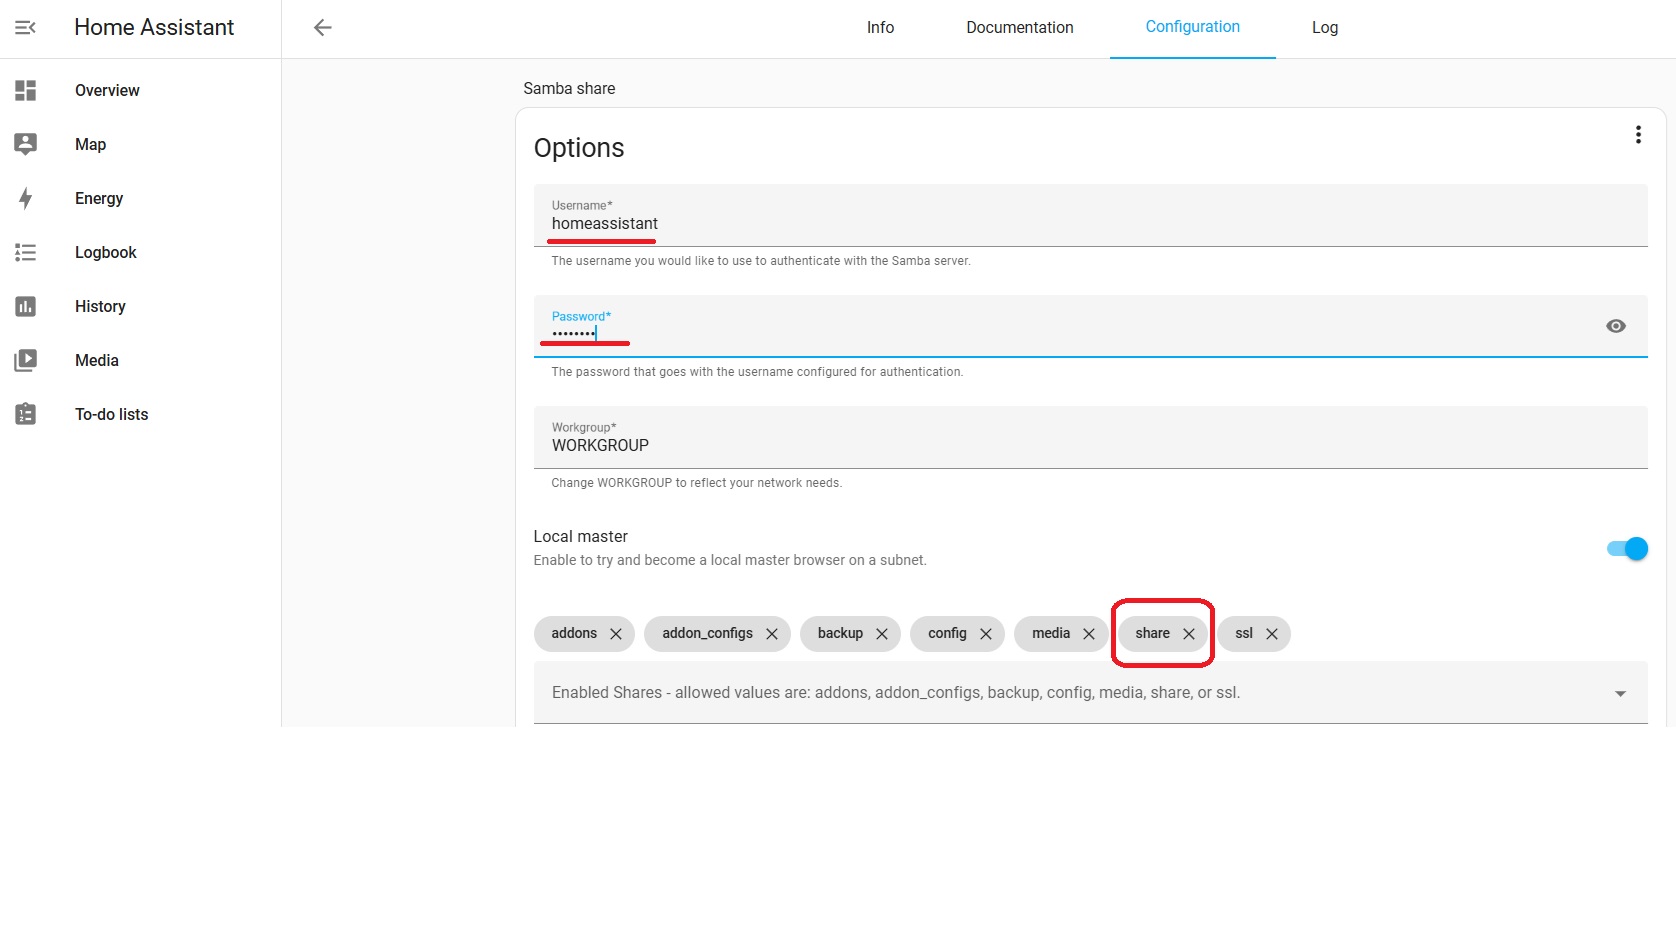
Task: Click the media chip label
Action: click(1051, 633)
